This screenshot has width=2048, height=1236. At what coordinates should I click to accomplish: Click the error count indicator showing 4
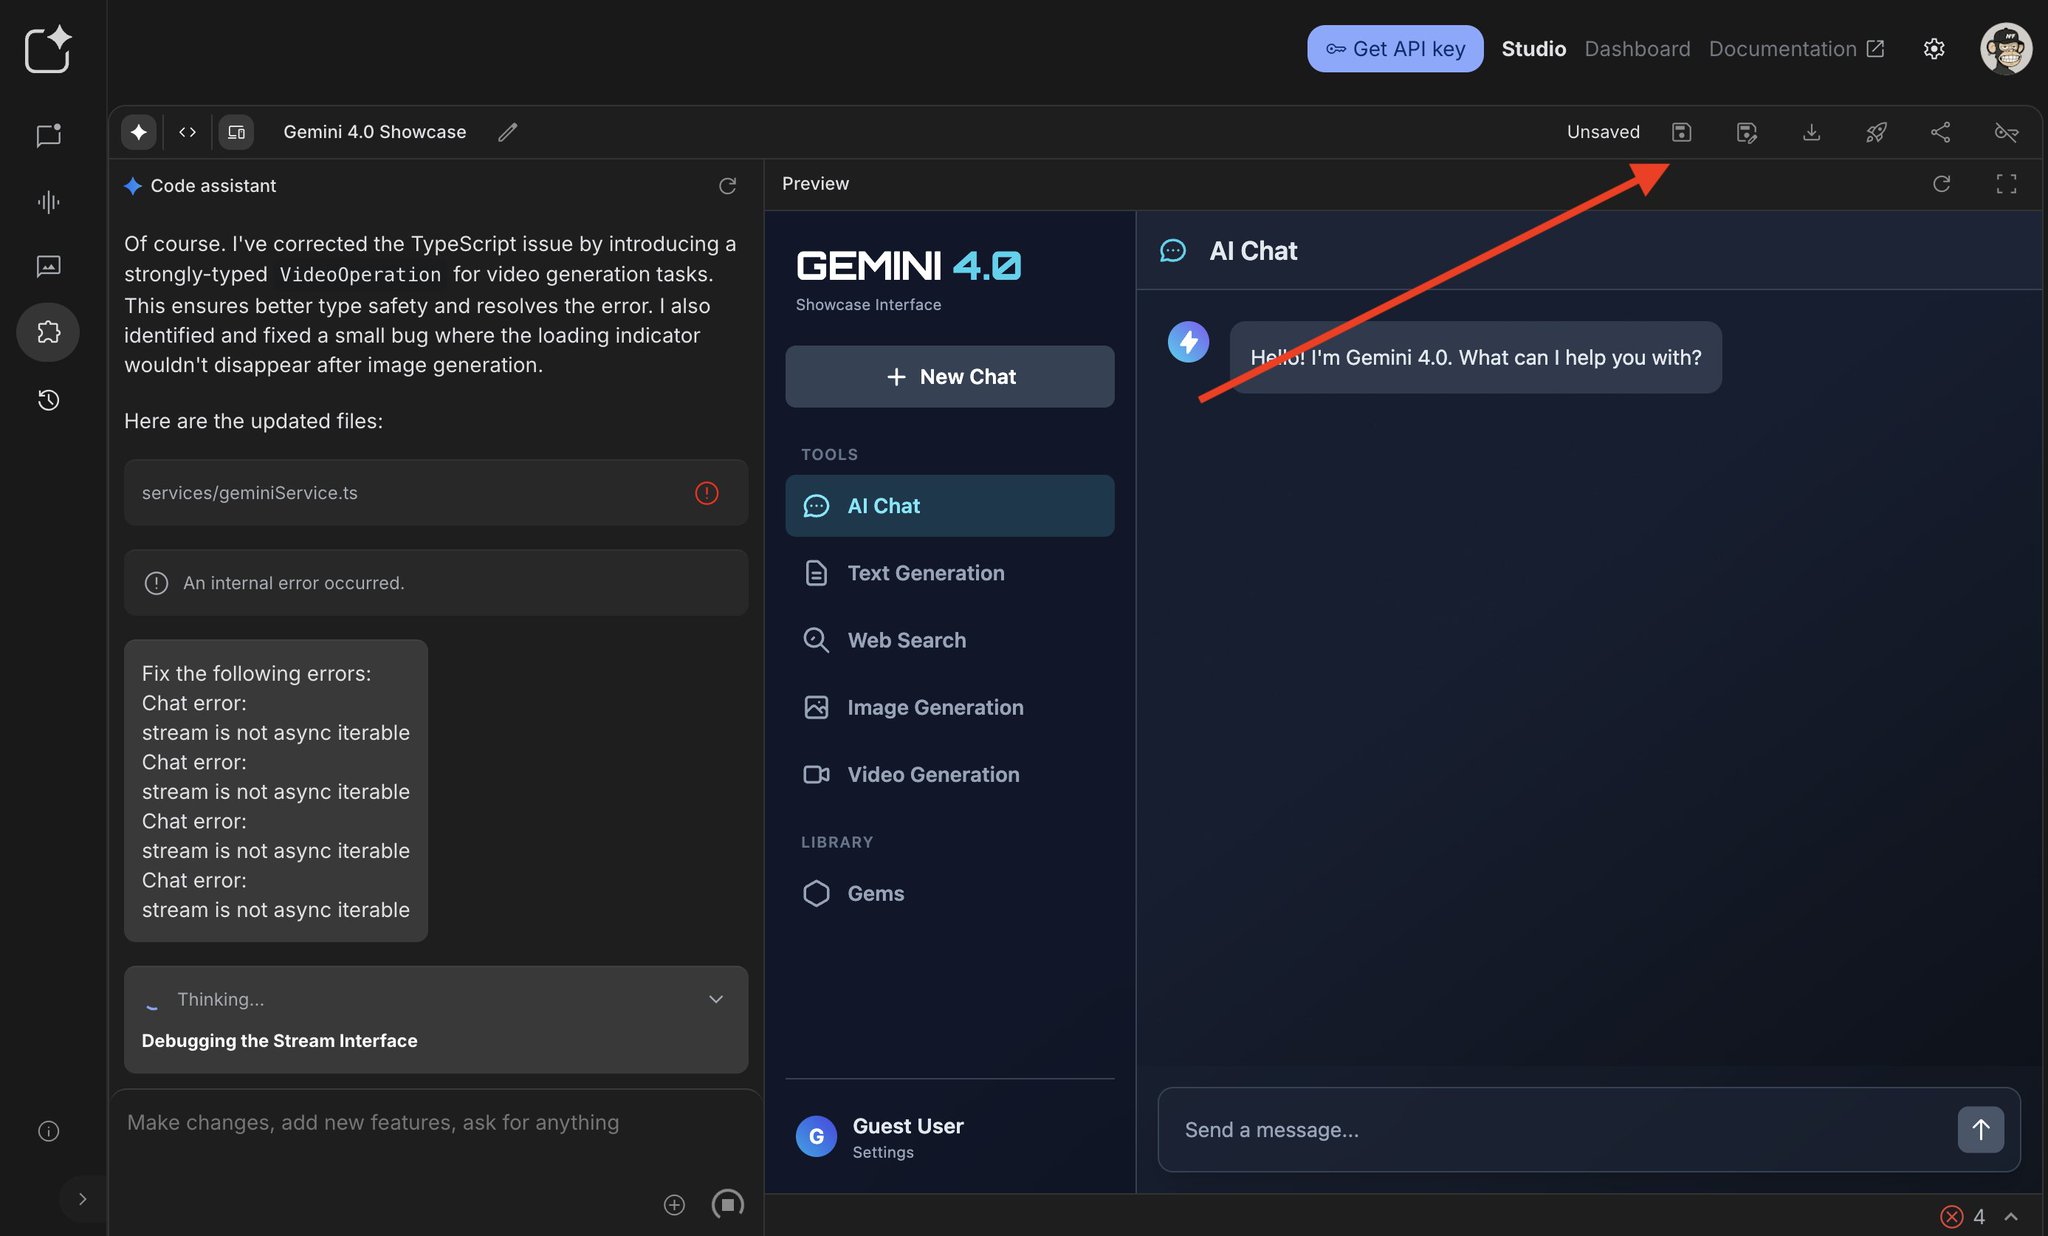[1963, 1216]
